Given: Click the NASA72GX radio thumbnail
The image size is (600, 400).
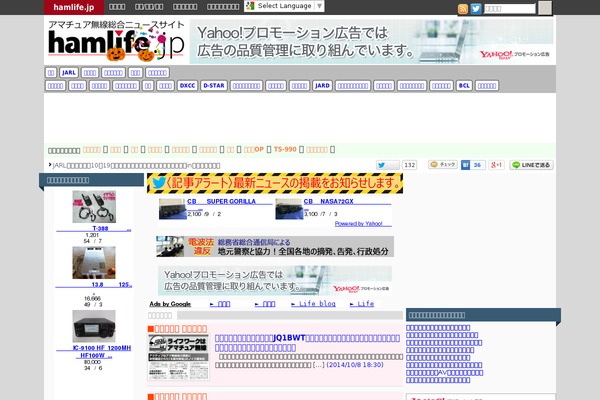Looking at the screenshot, I should tap(289, 209).
